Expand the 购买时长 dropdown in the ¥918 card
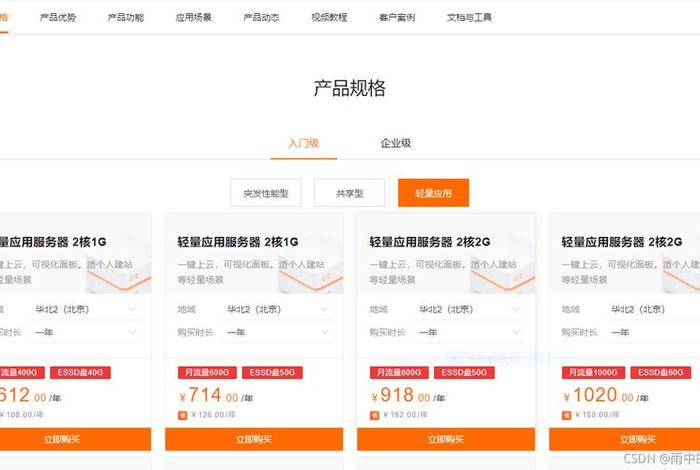This screenshot has width=700, height=470. pyautogui.click(x=471, y=332)
